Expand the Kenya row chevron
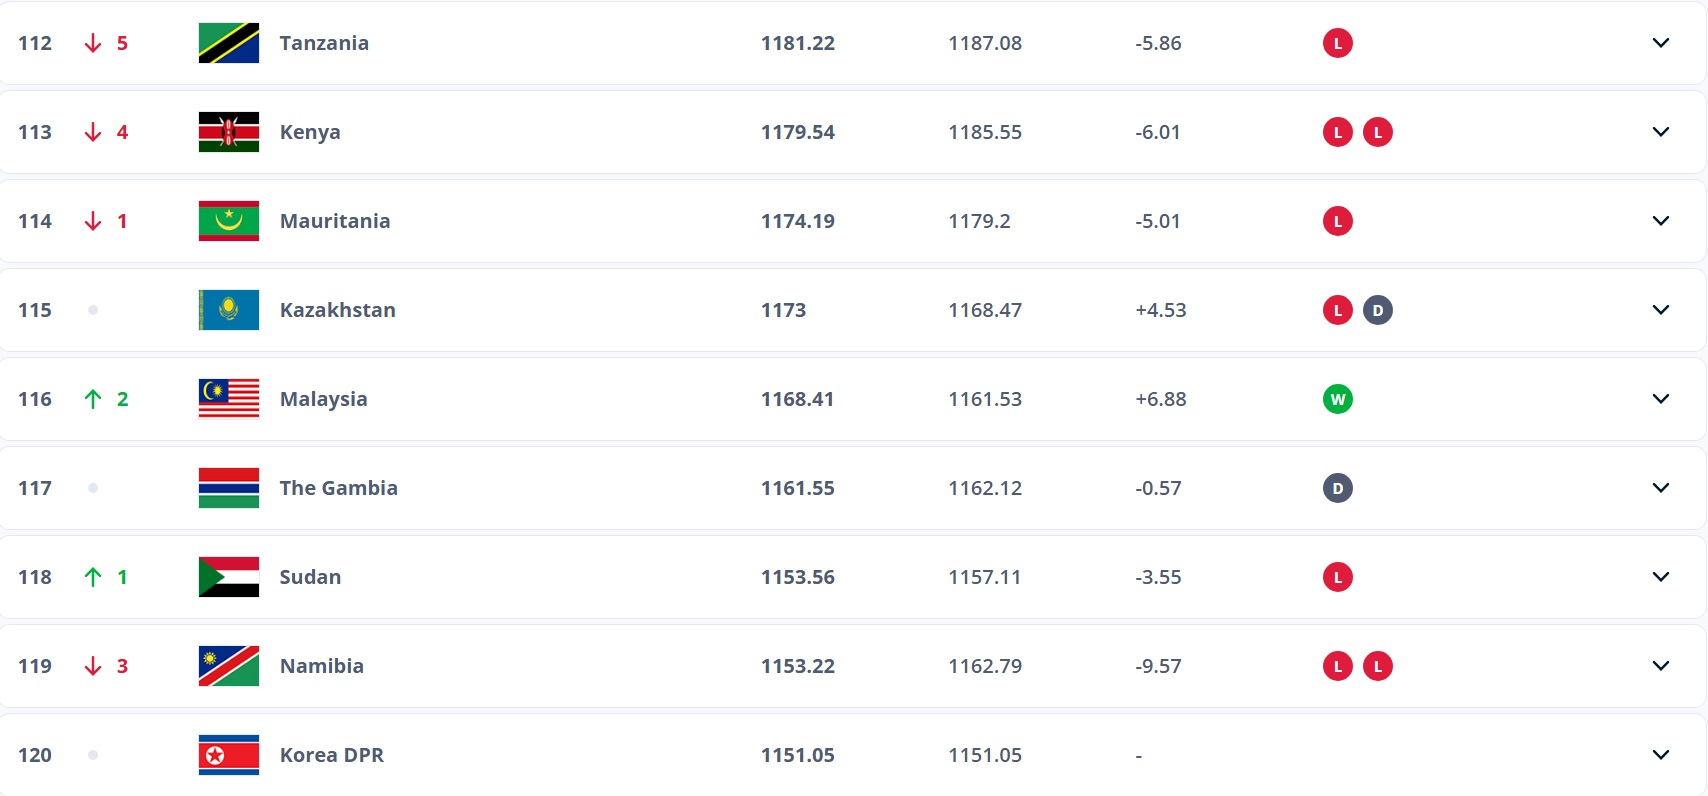 coord(1661,132)
